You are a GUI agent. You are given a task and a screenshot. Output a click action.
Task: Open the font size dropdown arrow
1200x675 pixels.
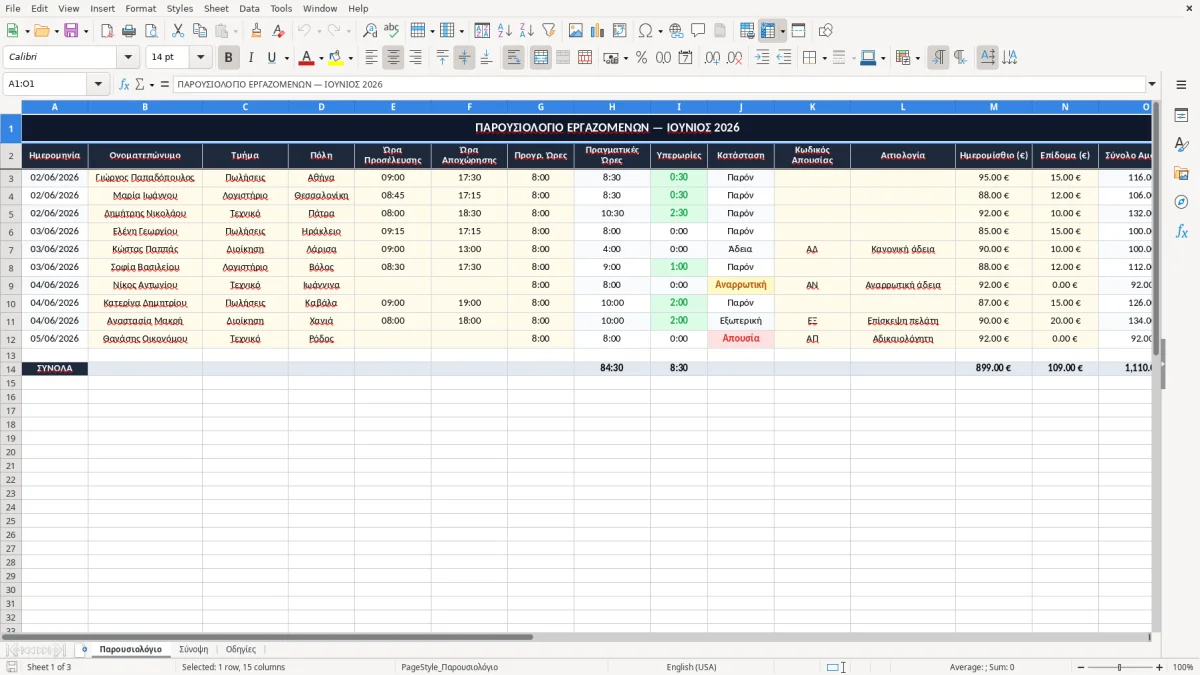tap(201, 58)
